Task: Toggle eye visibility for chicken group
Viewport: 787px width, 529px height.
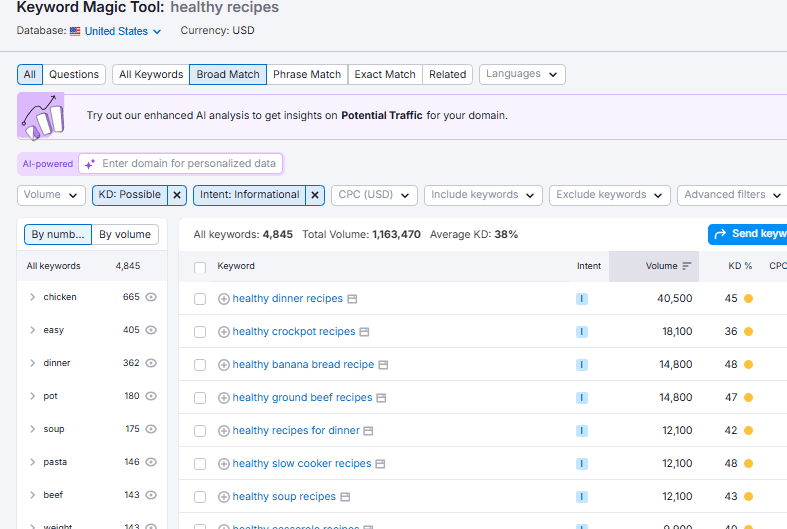Action: tap(151, 297)
